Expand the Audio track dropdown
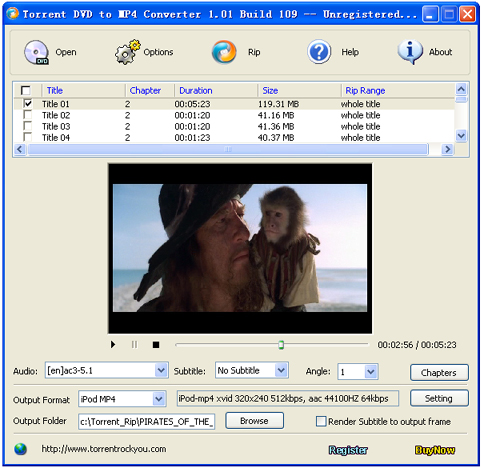 point(161,370)
